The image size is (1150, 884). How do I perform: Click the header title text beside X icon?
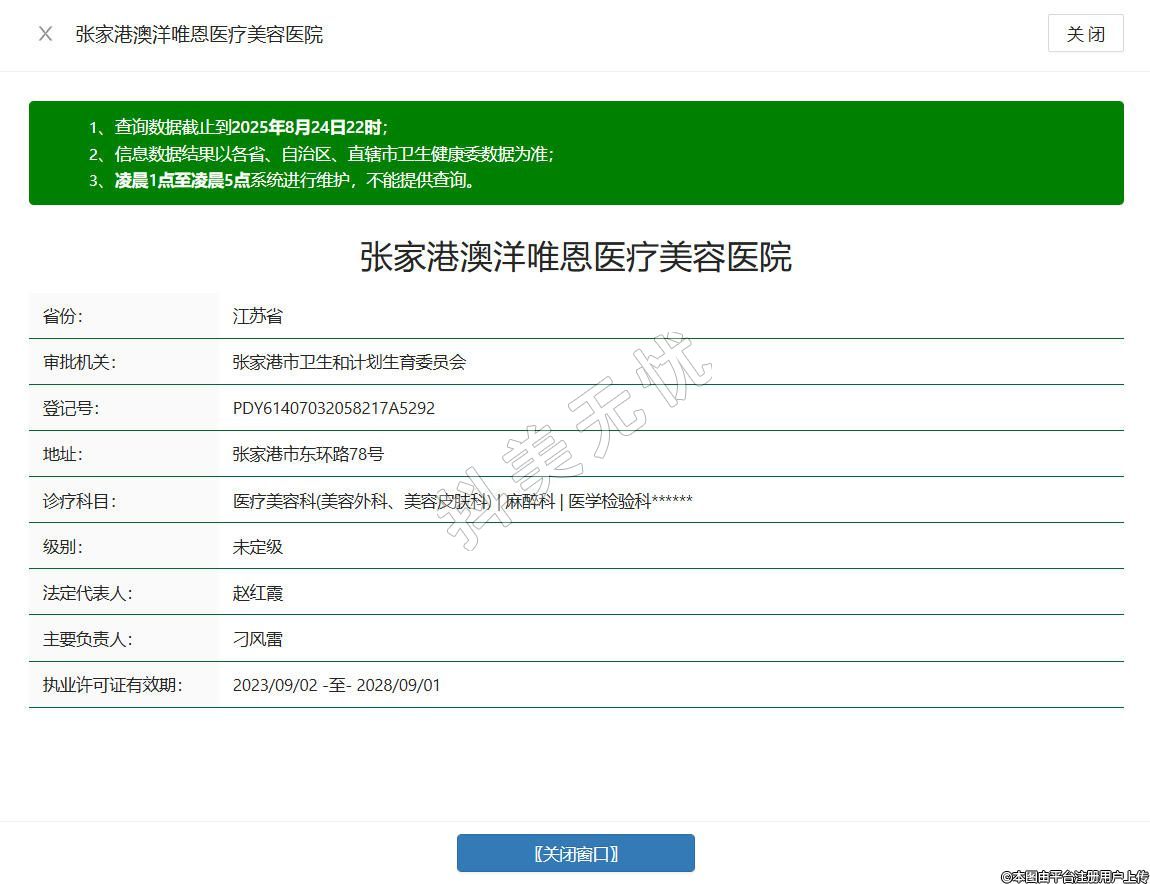point(199,34)
